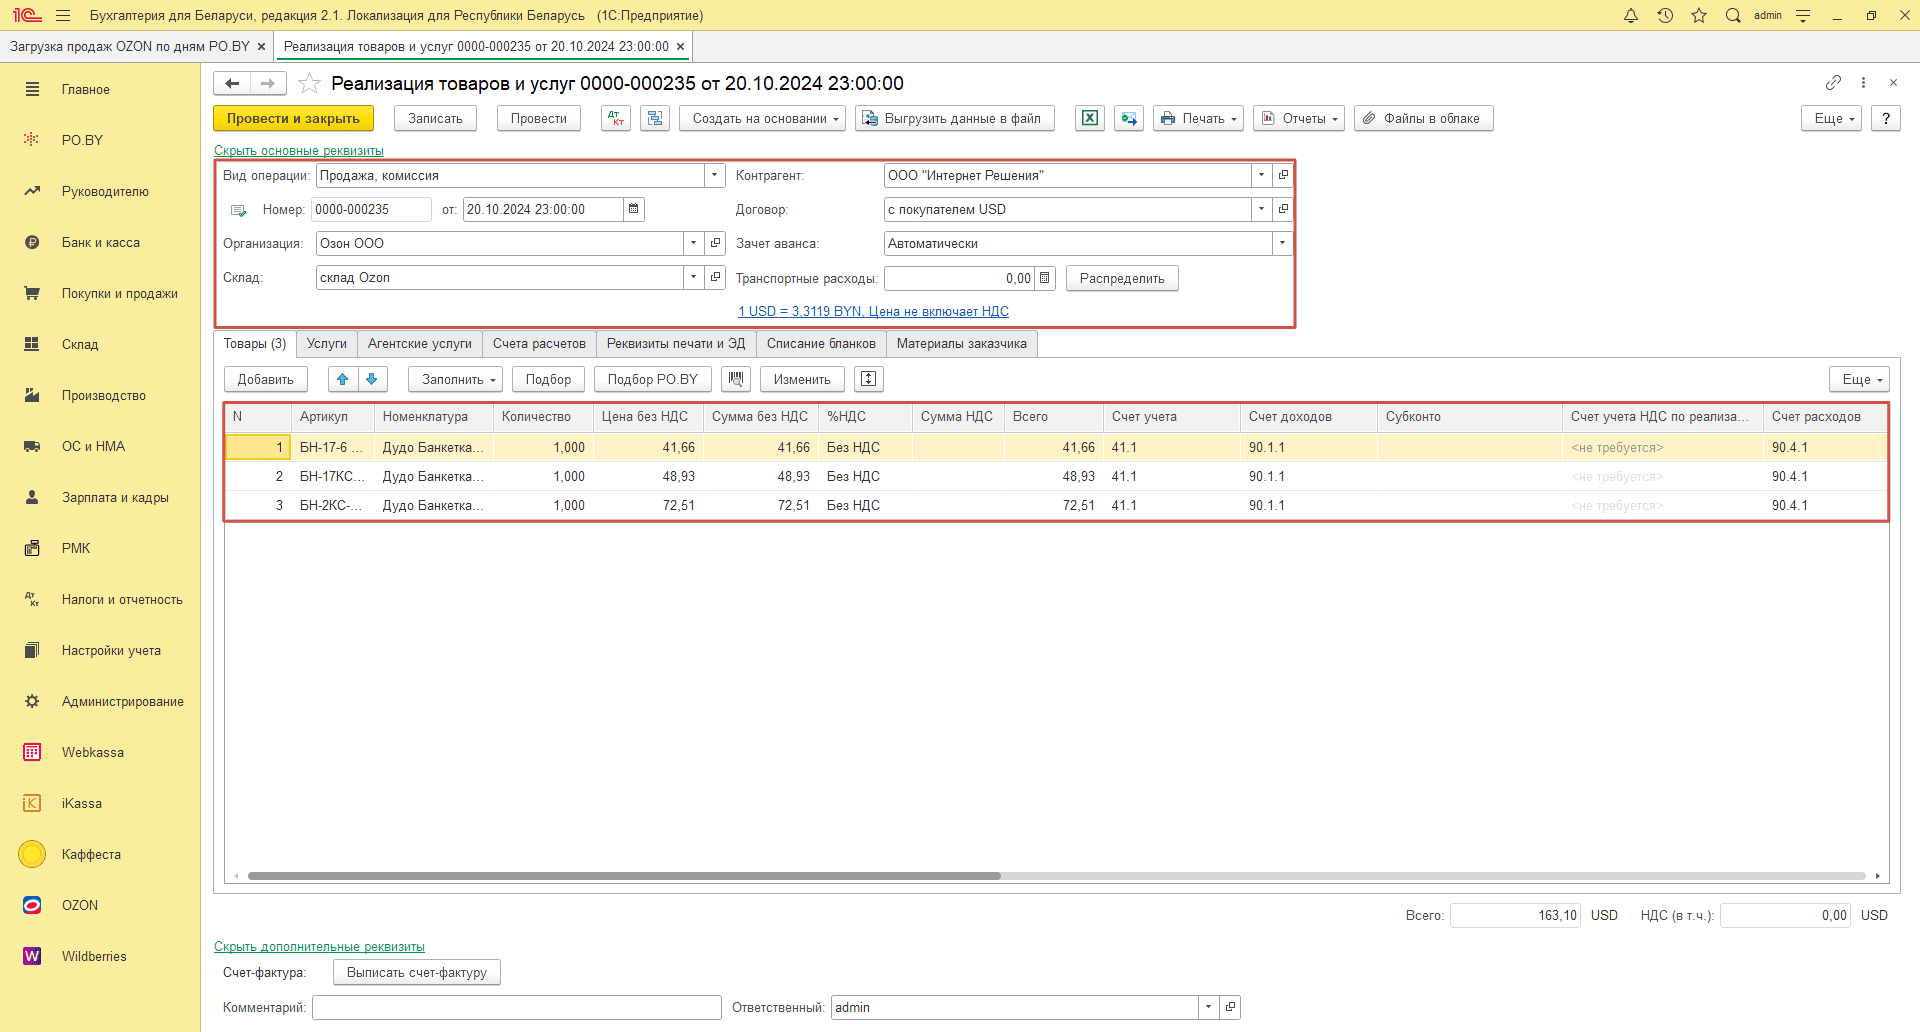
Task: Click the Записать button
Action: coord(435,119)
